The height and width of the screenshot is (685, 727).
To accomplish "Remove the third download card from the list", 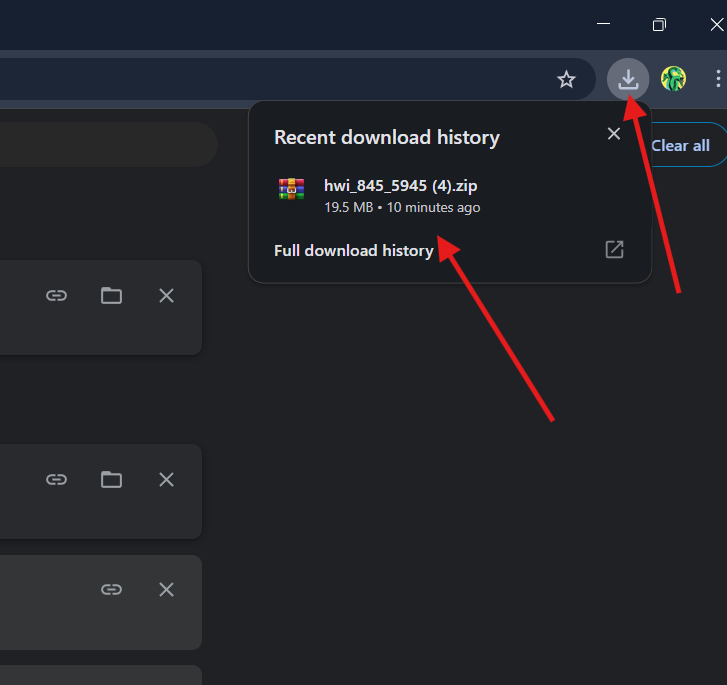I will pyautogui.click(x=166, y=590).
